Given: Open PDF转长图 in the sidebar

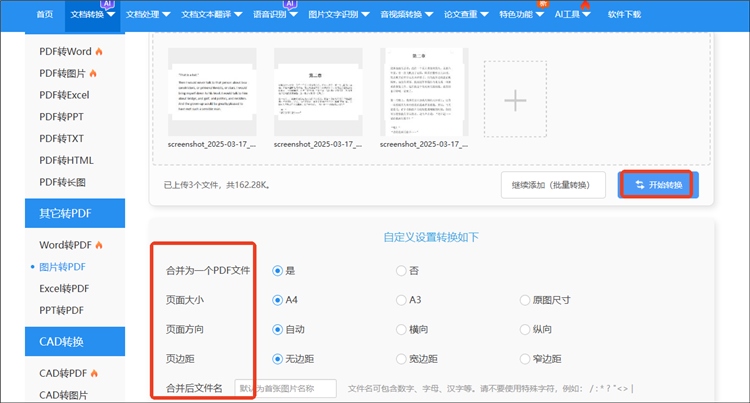Looking at the screenshot, I should [x=62, y=182].
